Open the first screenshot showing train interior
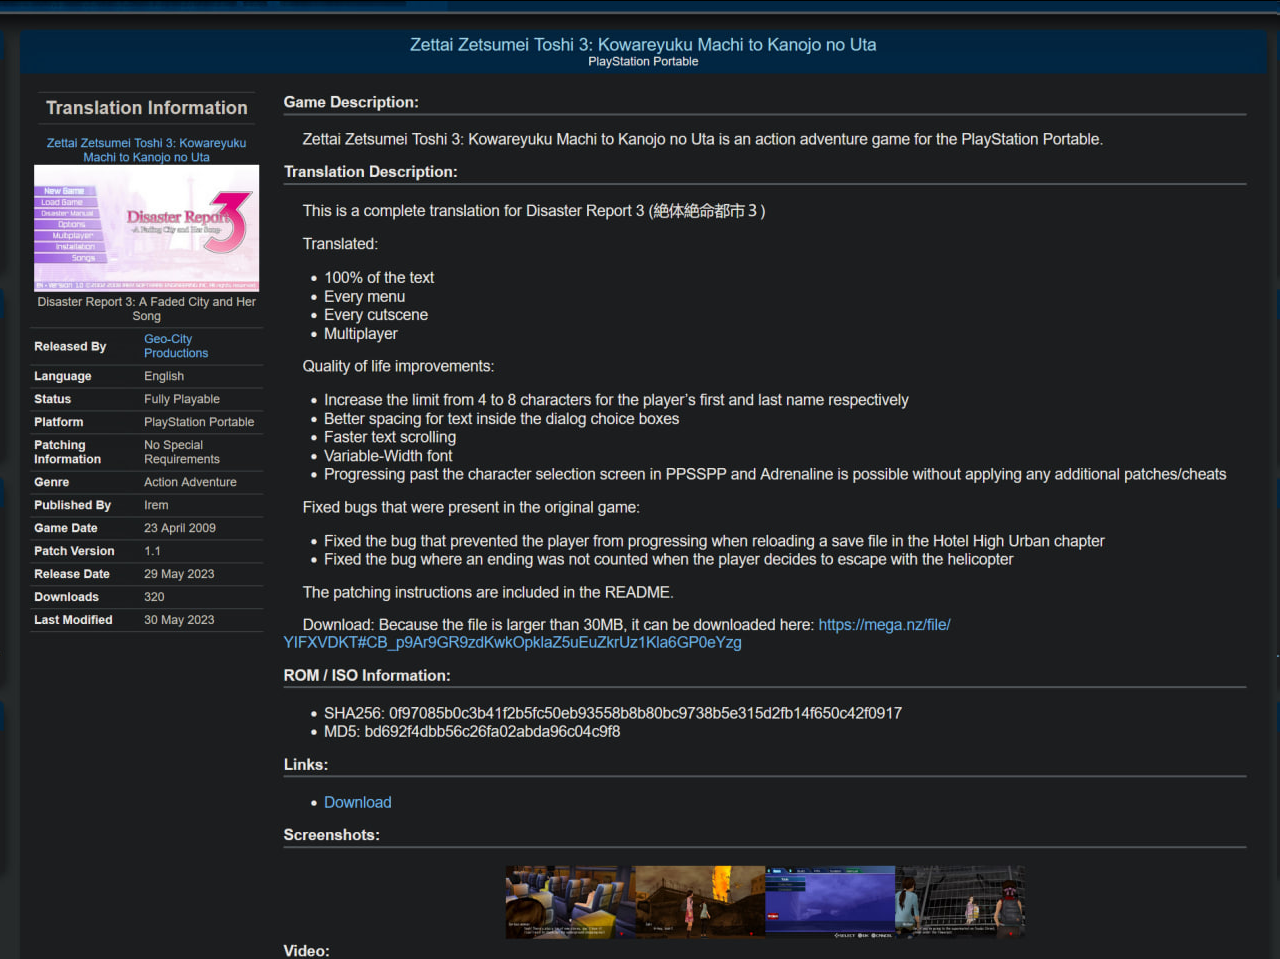 pos(570,902)
